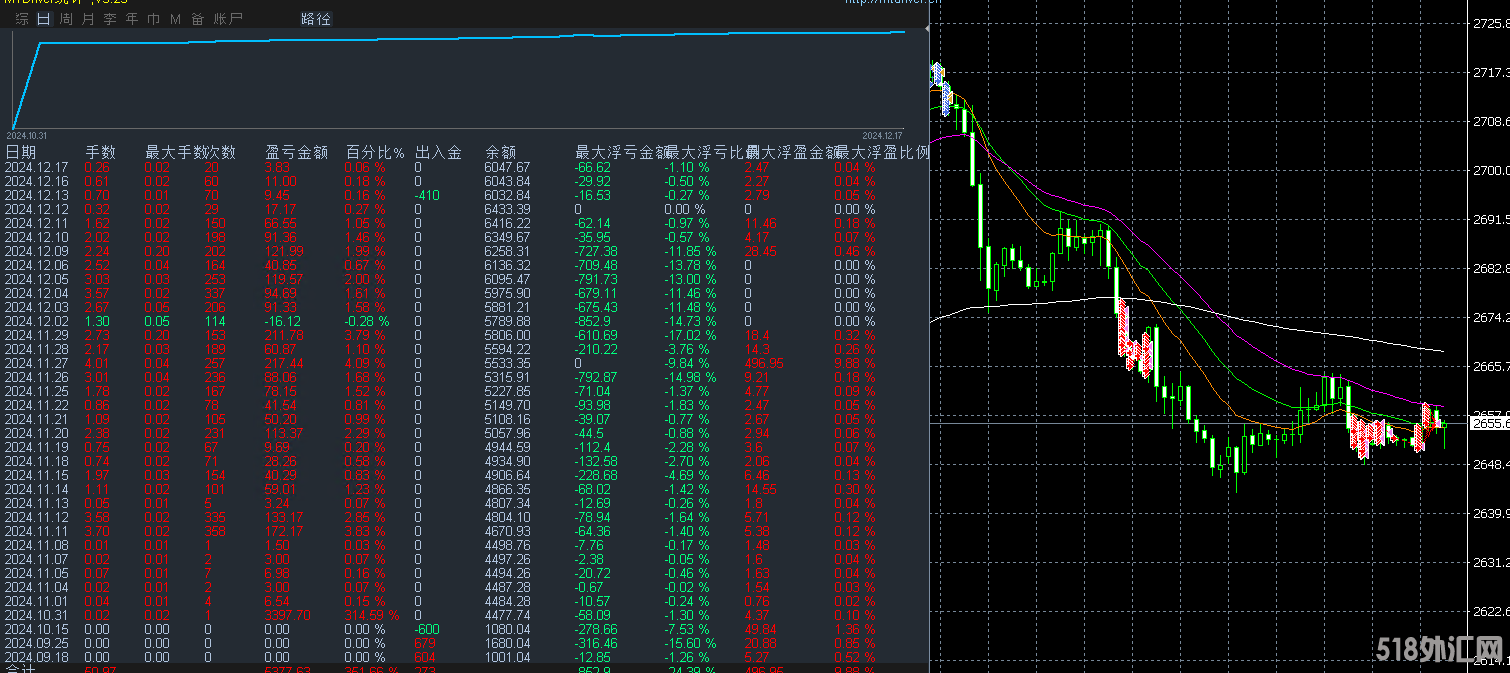The image size is (1510, 673).
Task: Select the M tab
Action: click(x=175, y=19)
